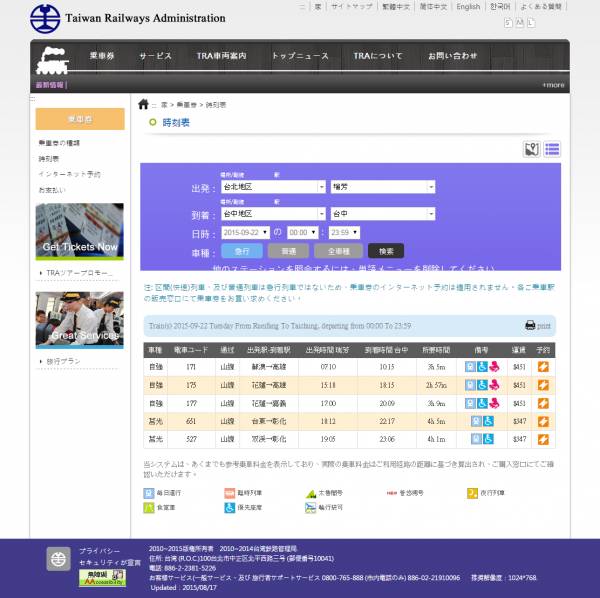
Task: Click the home icon in breadcrumb
Action: (x=143, y=104)
